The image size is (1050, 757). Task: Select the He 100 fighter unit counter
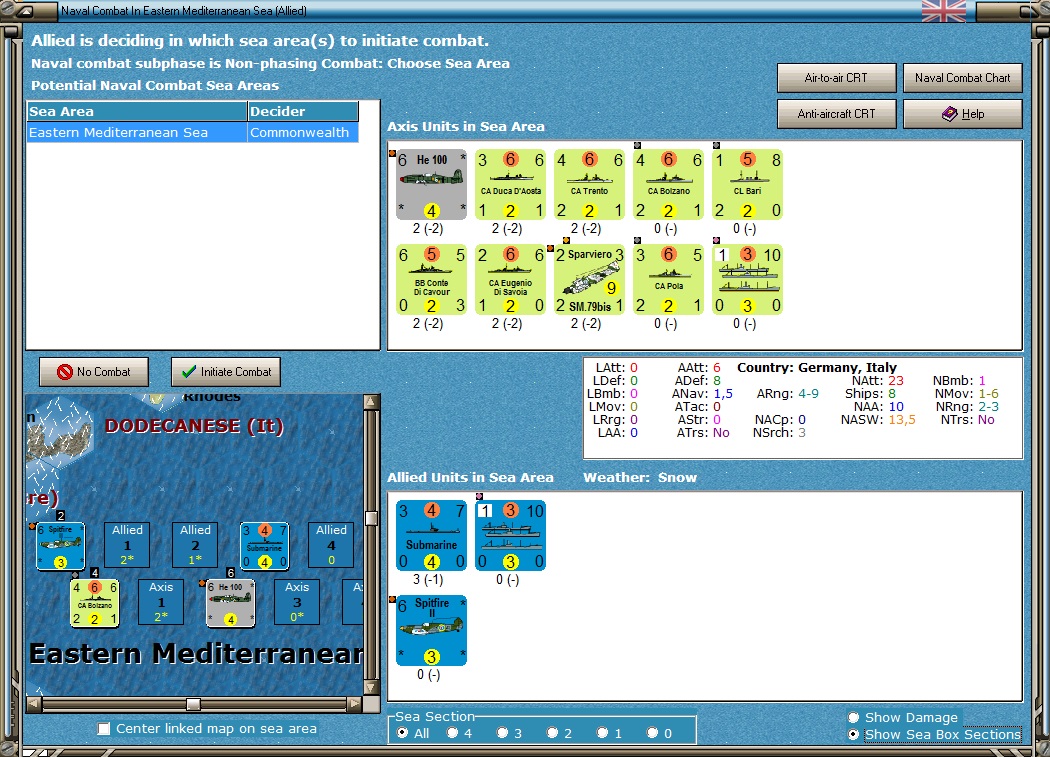point(431,185)
